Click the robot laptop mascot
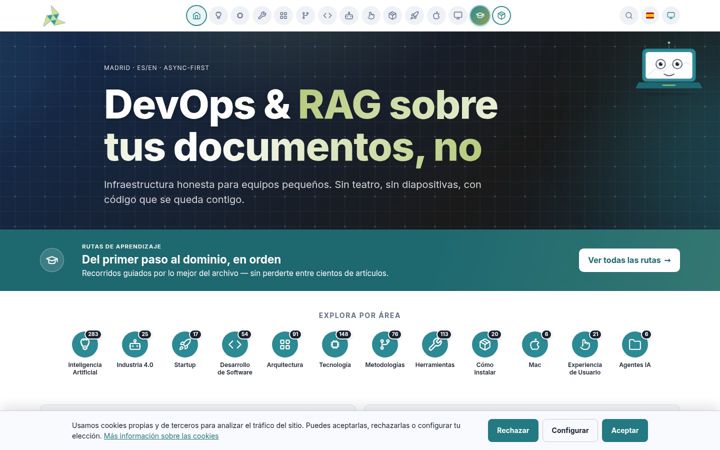 coord(669,66)
